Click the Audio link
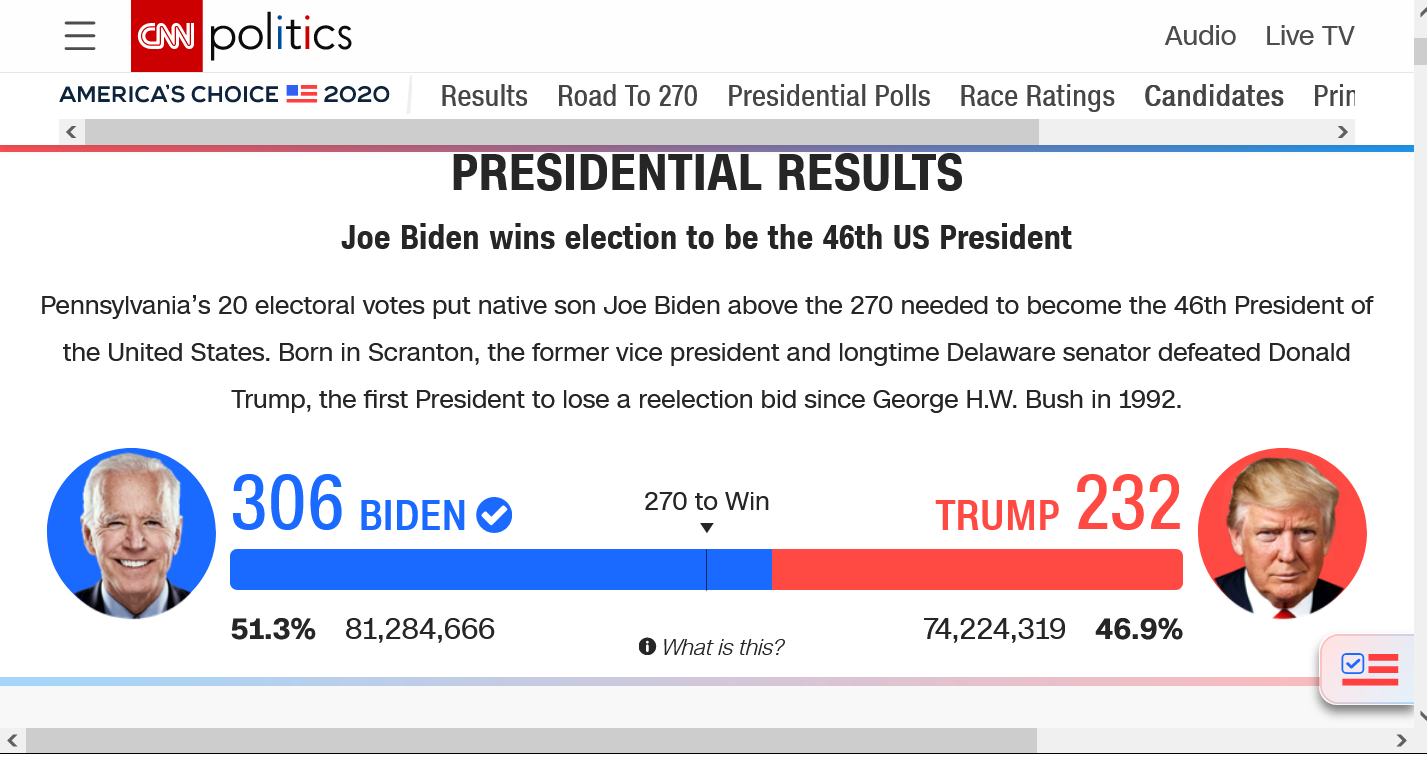1427x761 pixels. point(1200,36)
